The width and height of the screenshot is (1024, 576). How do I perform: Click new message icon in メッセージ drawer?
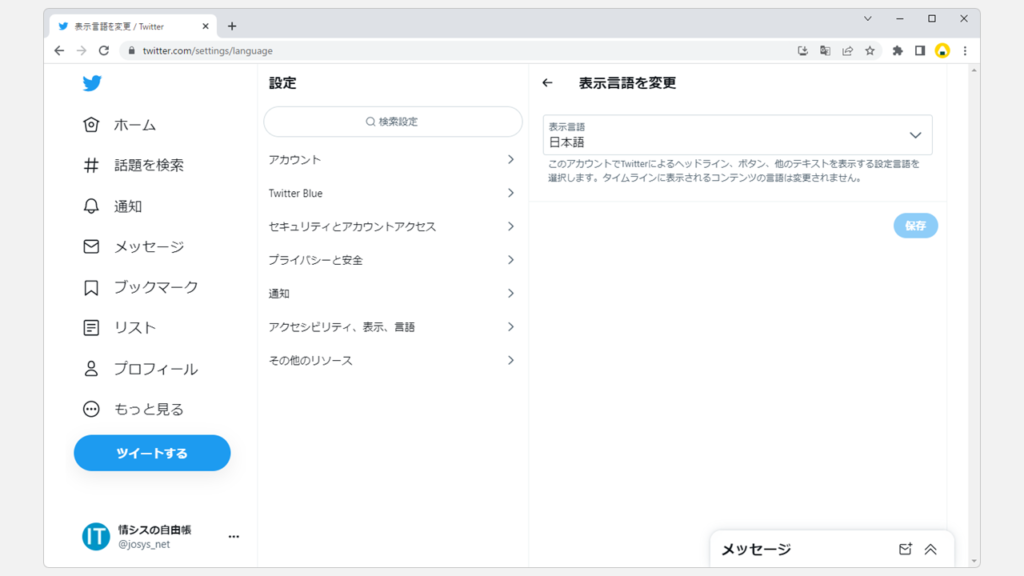[905, 549]
